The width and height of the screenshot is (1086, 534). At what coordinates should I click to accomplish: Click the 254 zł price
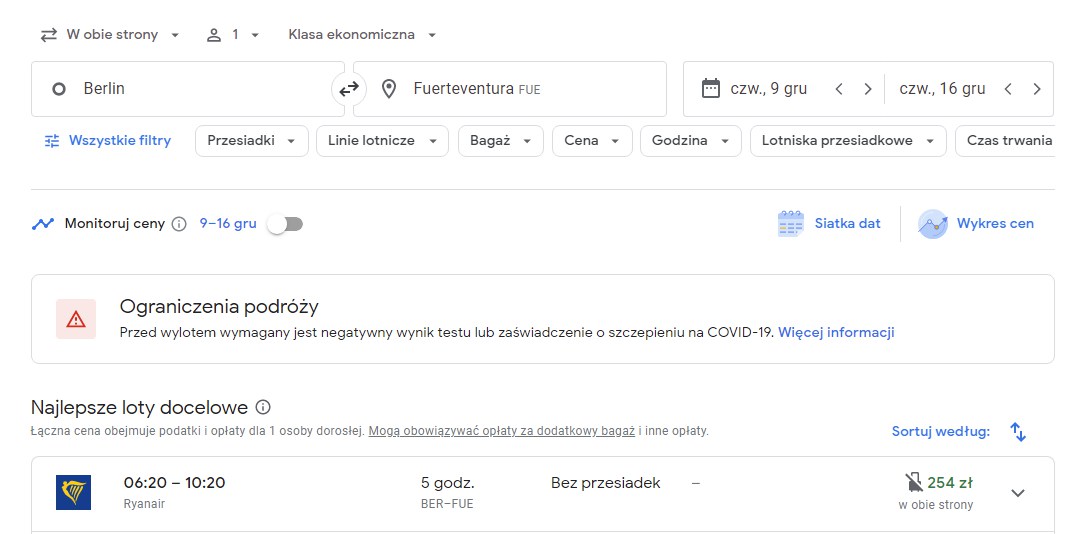click(950, 483)
